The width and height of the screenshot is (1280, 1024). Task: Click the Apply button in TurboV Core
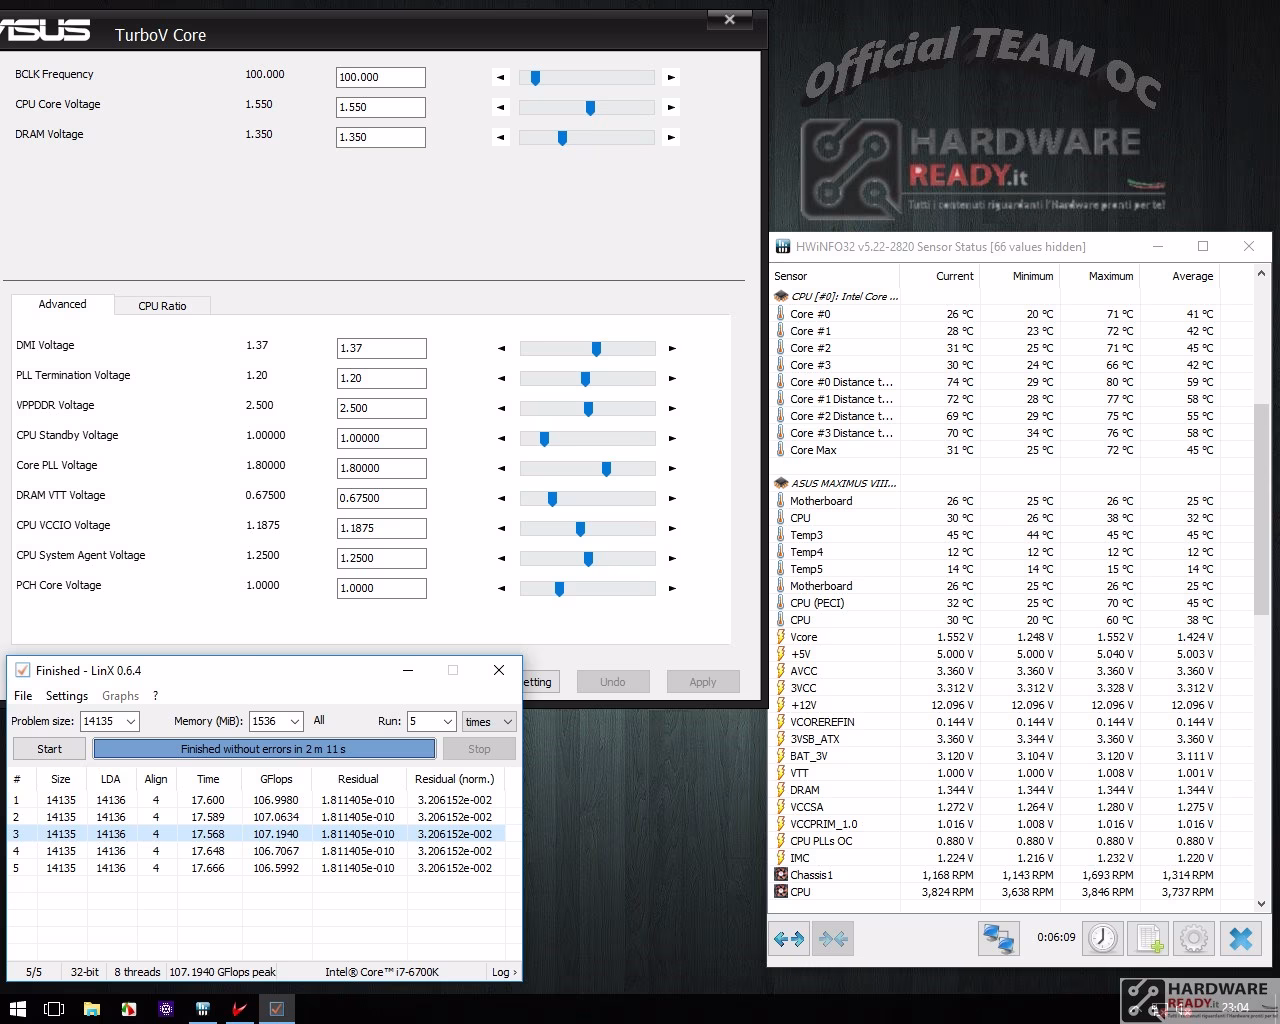[x=703, y=682]
